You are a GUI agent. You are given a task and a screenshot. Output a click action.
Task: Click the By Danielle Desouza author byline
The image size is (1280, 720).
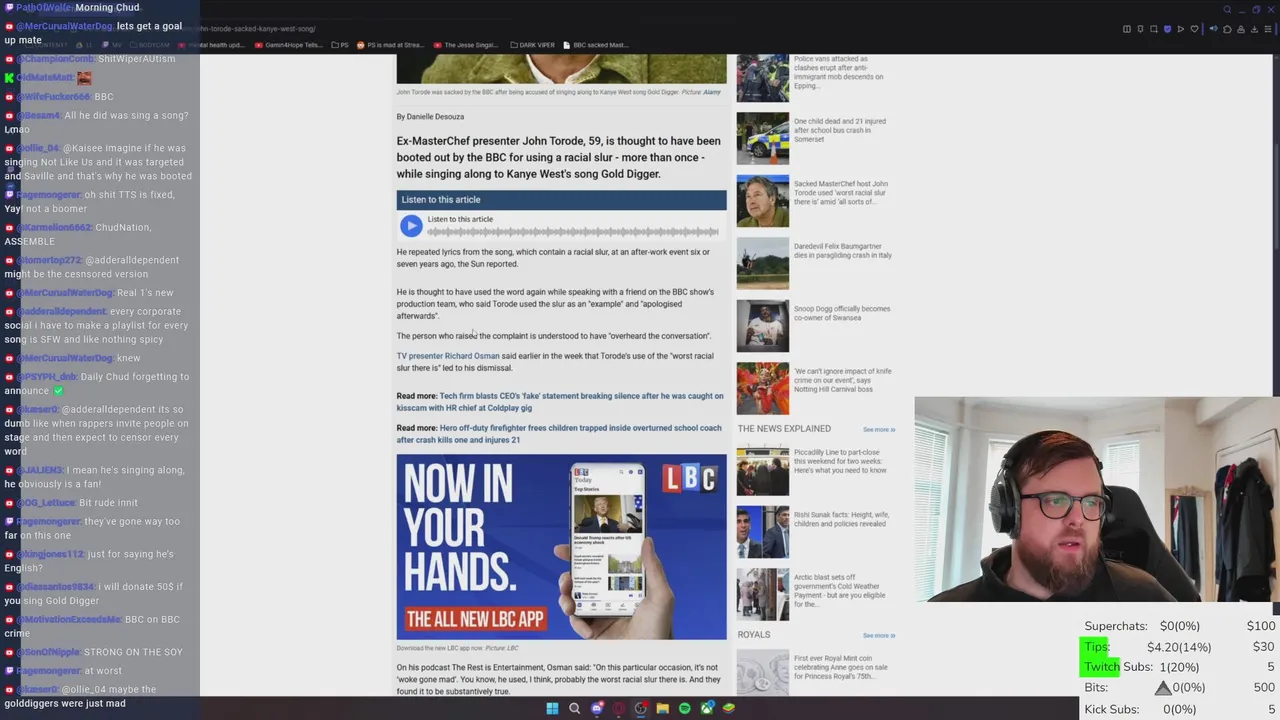[x=430, y=117]
